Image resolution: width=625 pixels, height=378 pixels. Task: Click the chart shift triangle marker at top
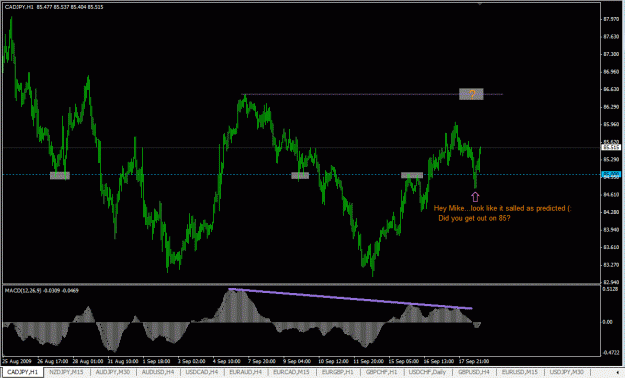click(480, 3)
